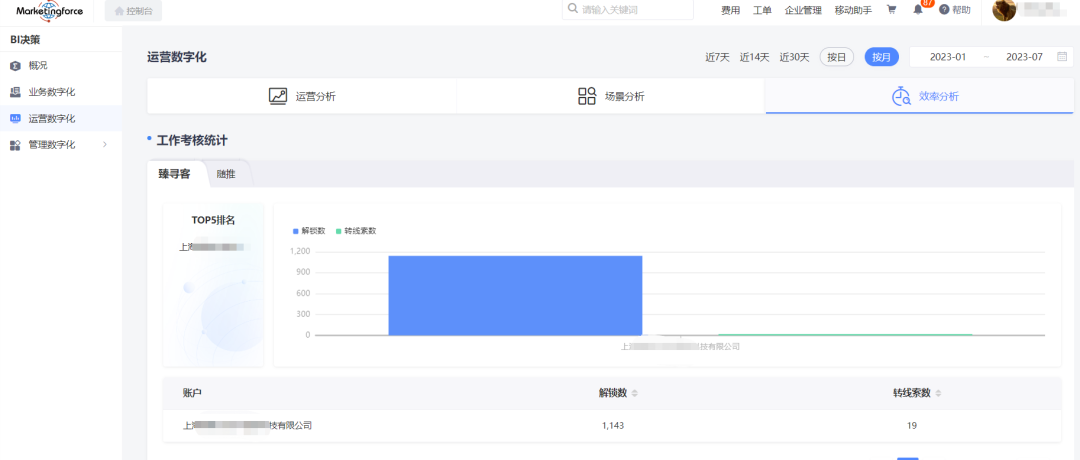Click the shopping cart icon
The height and width of the screenshot is (460, 1080).
click(x=891, y=10)
